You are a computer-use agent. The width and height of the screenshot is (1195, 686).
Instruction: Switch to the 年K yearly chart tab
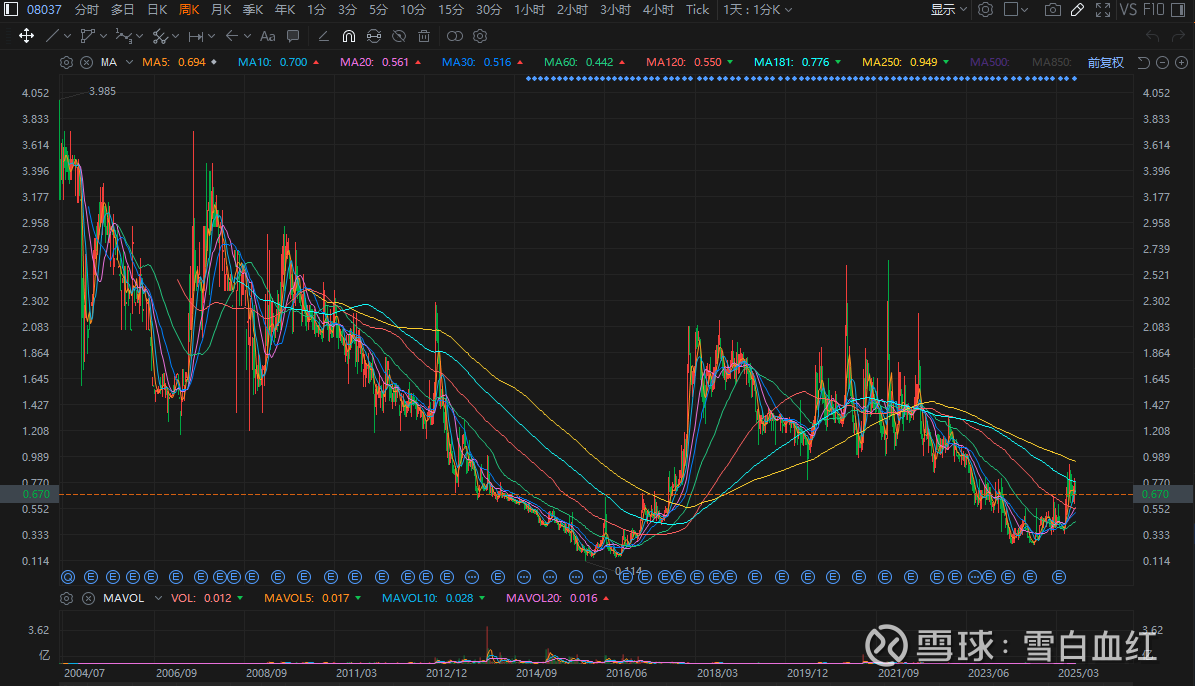285,10
